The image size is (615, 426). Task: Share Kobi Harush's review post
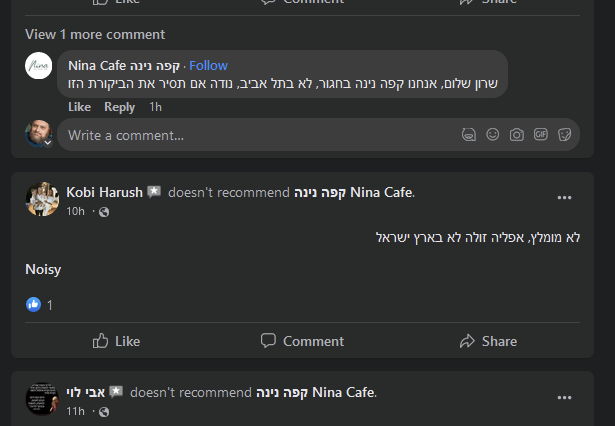488,341
